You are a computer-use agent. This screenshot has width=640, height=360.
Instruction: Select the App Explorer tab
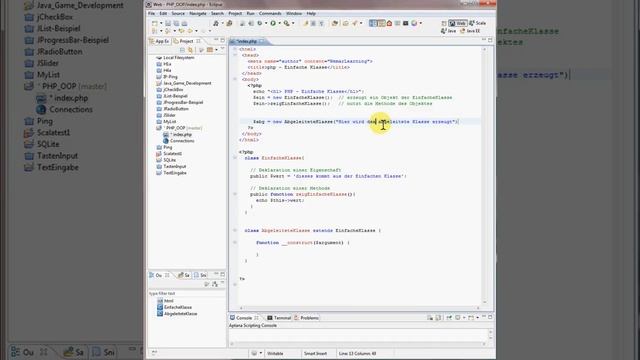click(x=159, y=41)
